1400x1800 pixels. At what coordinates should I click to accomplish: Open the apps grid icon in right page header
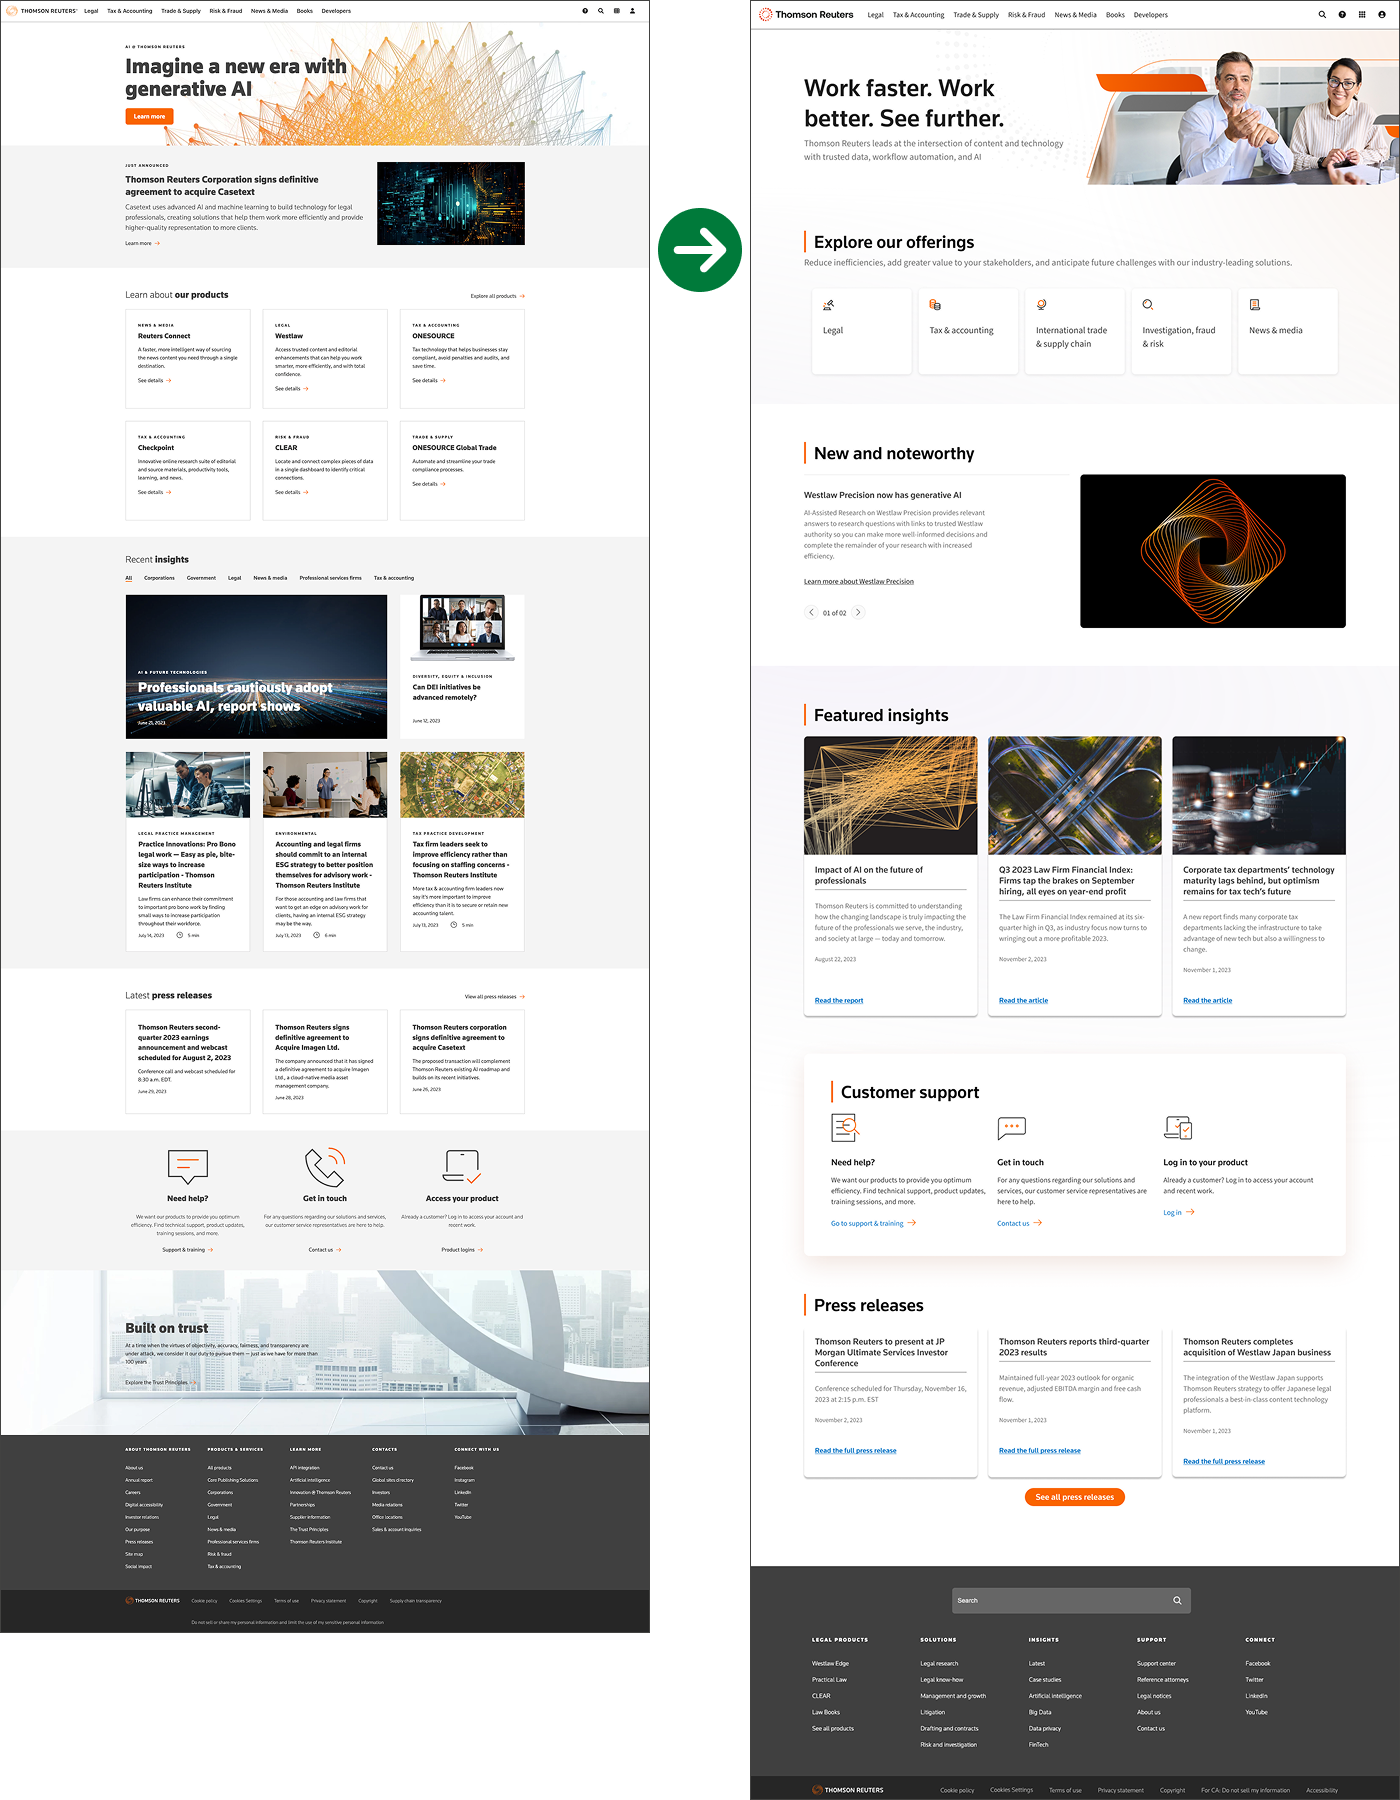1362,15
